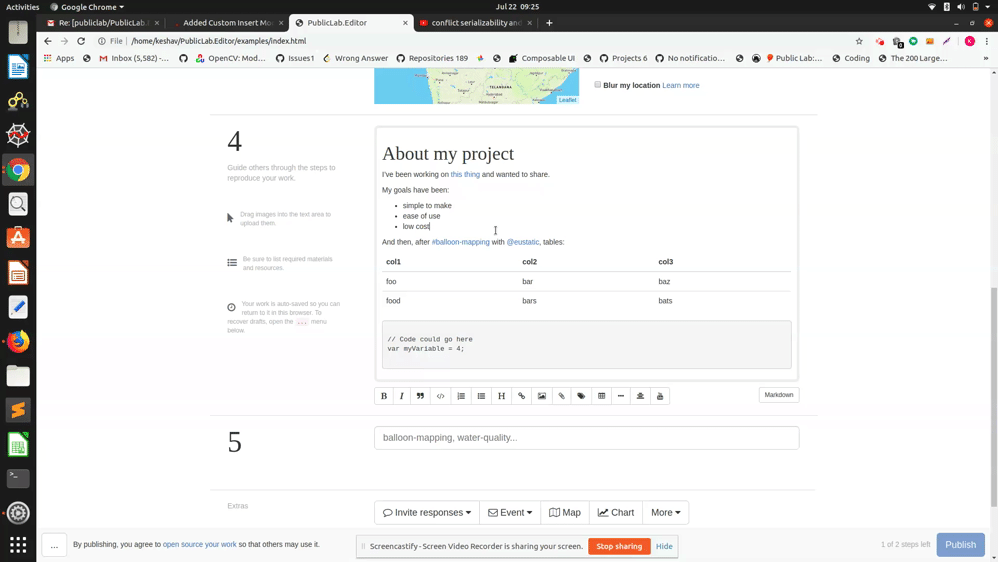This screenshot has width=998, height=562.
Task: Open system status menu arrow
Action: point(987,6)
